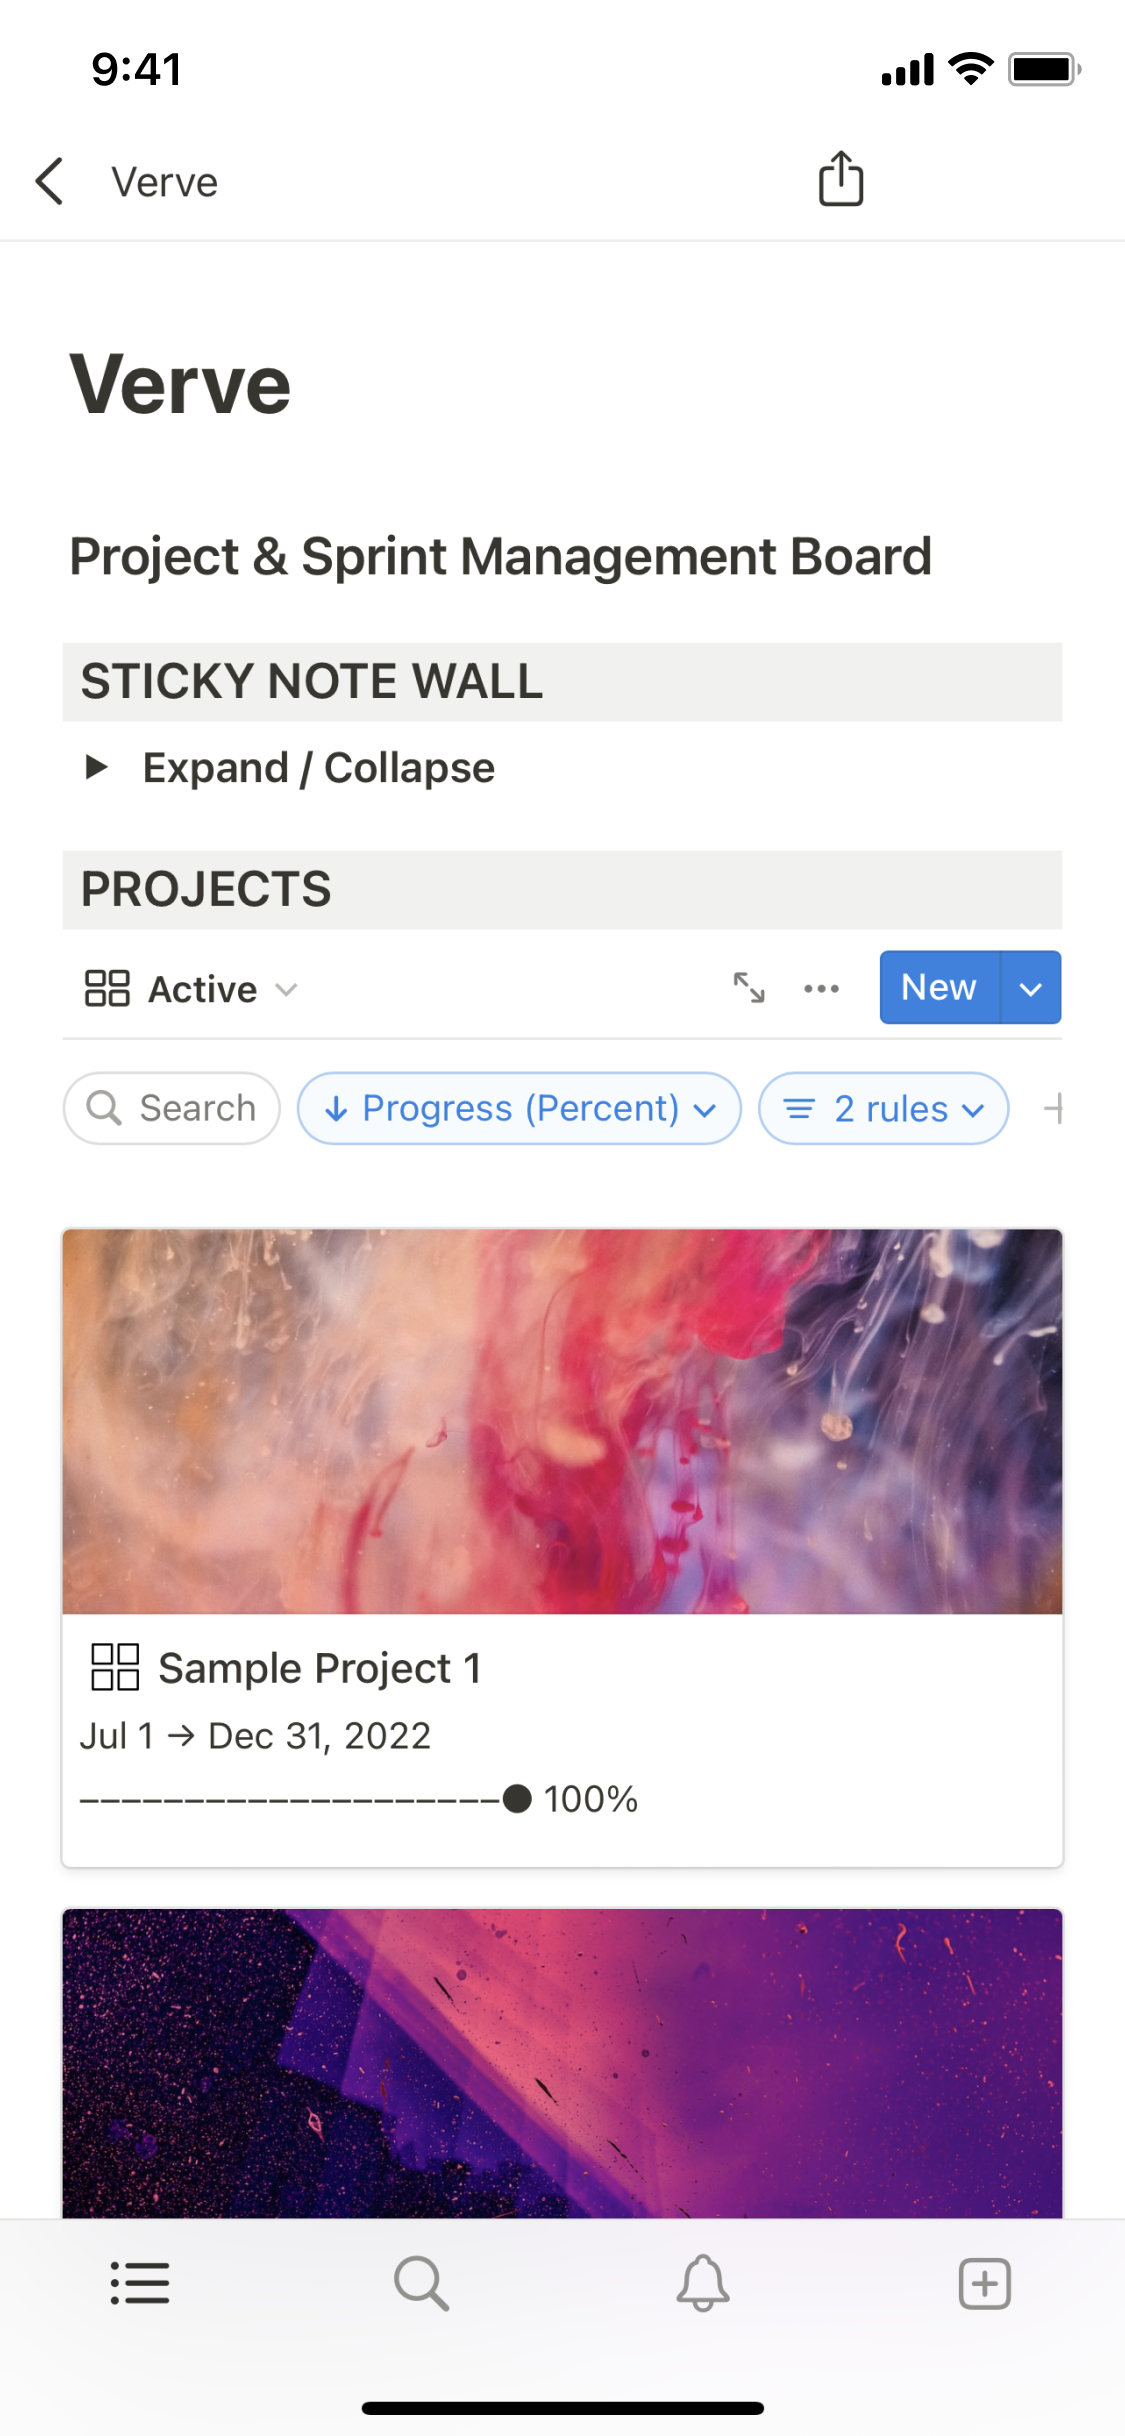The image size is (1125, 2436).
Task: Open the second project's purple cover image
Action: 562,2062
